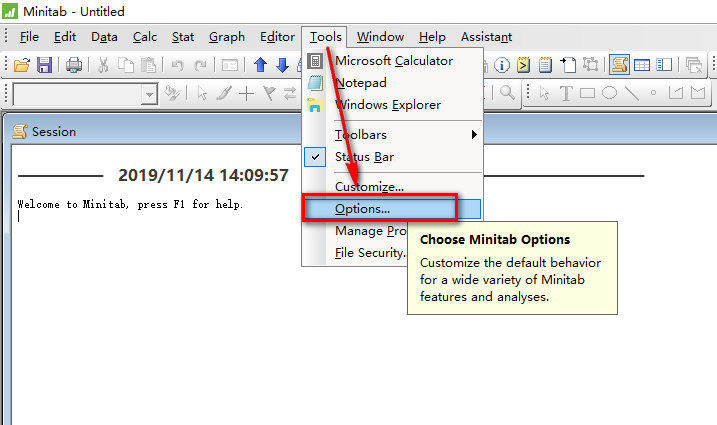Open the empty combo box dropdown arrow
Image resolution: width=717 pixels, height=425 pixels.
click(x=149, y=93)
